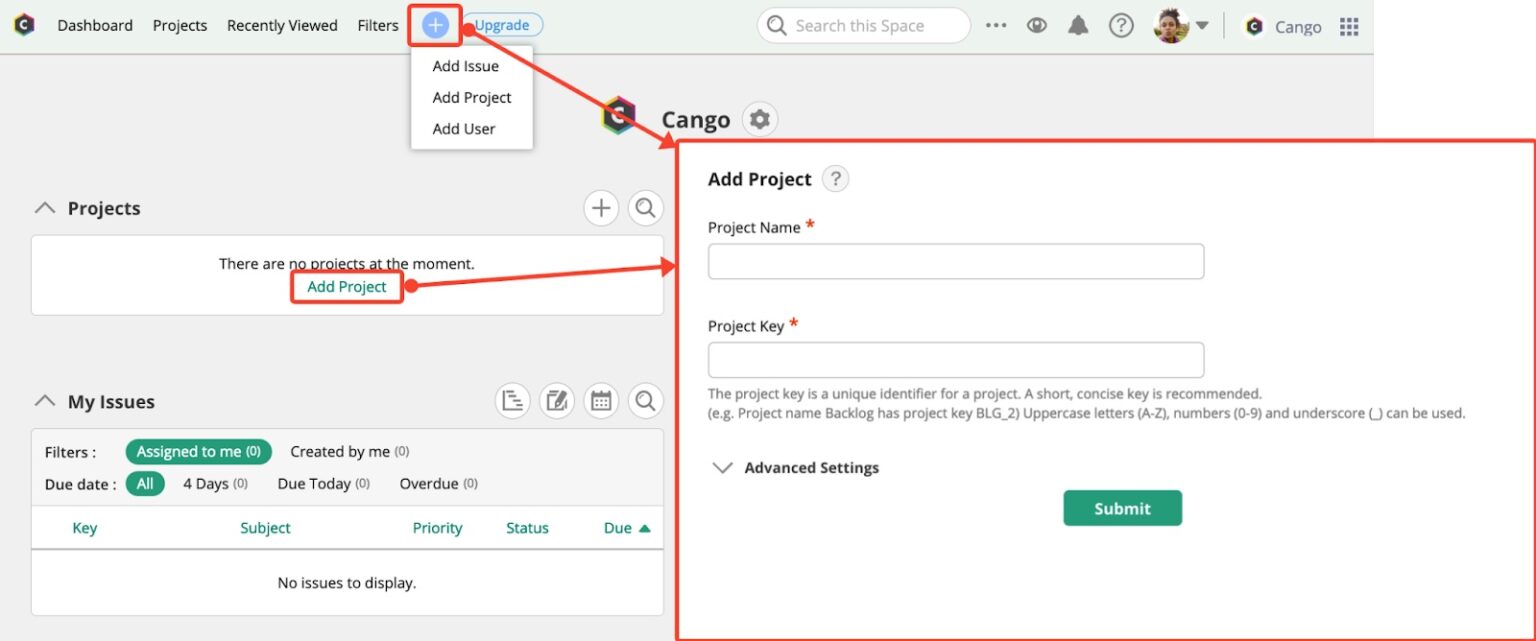Select Add Issue from the plus menu

(x=465, y=66)
